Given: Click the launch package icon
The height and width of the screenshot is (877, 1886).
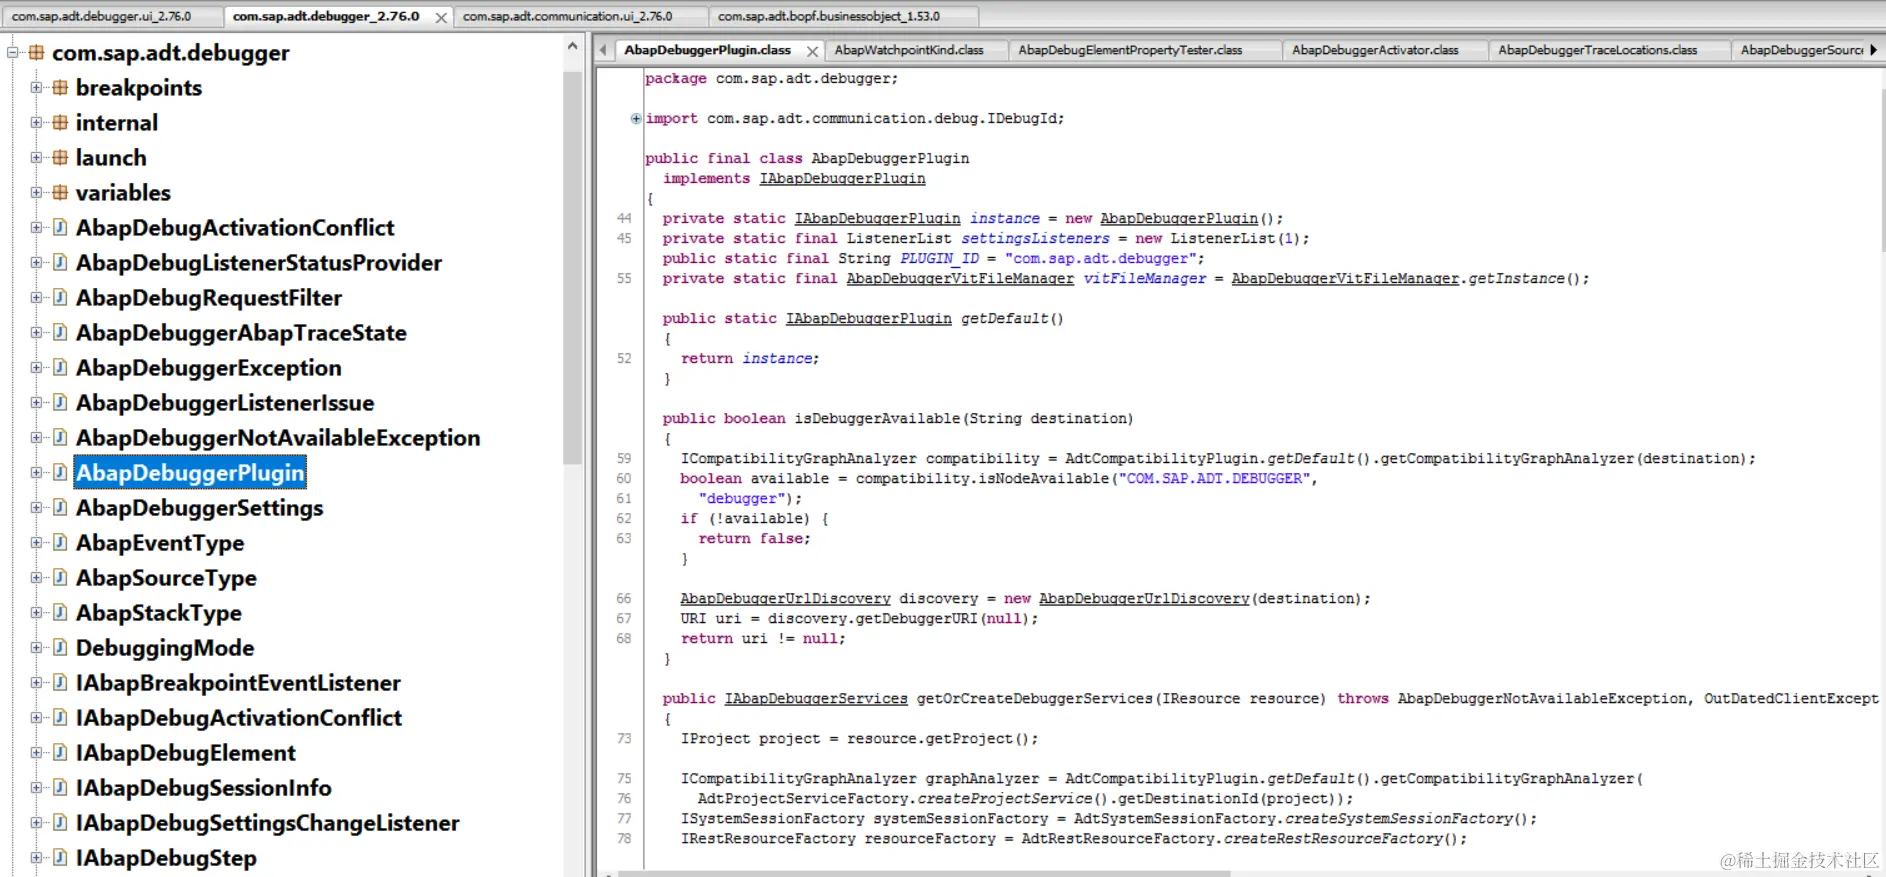Looking at the screenshot, I should [60, 158].
